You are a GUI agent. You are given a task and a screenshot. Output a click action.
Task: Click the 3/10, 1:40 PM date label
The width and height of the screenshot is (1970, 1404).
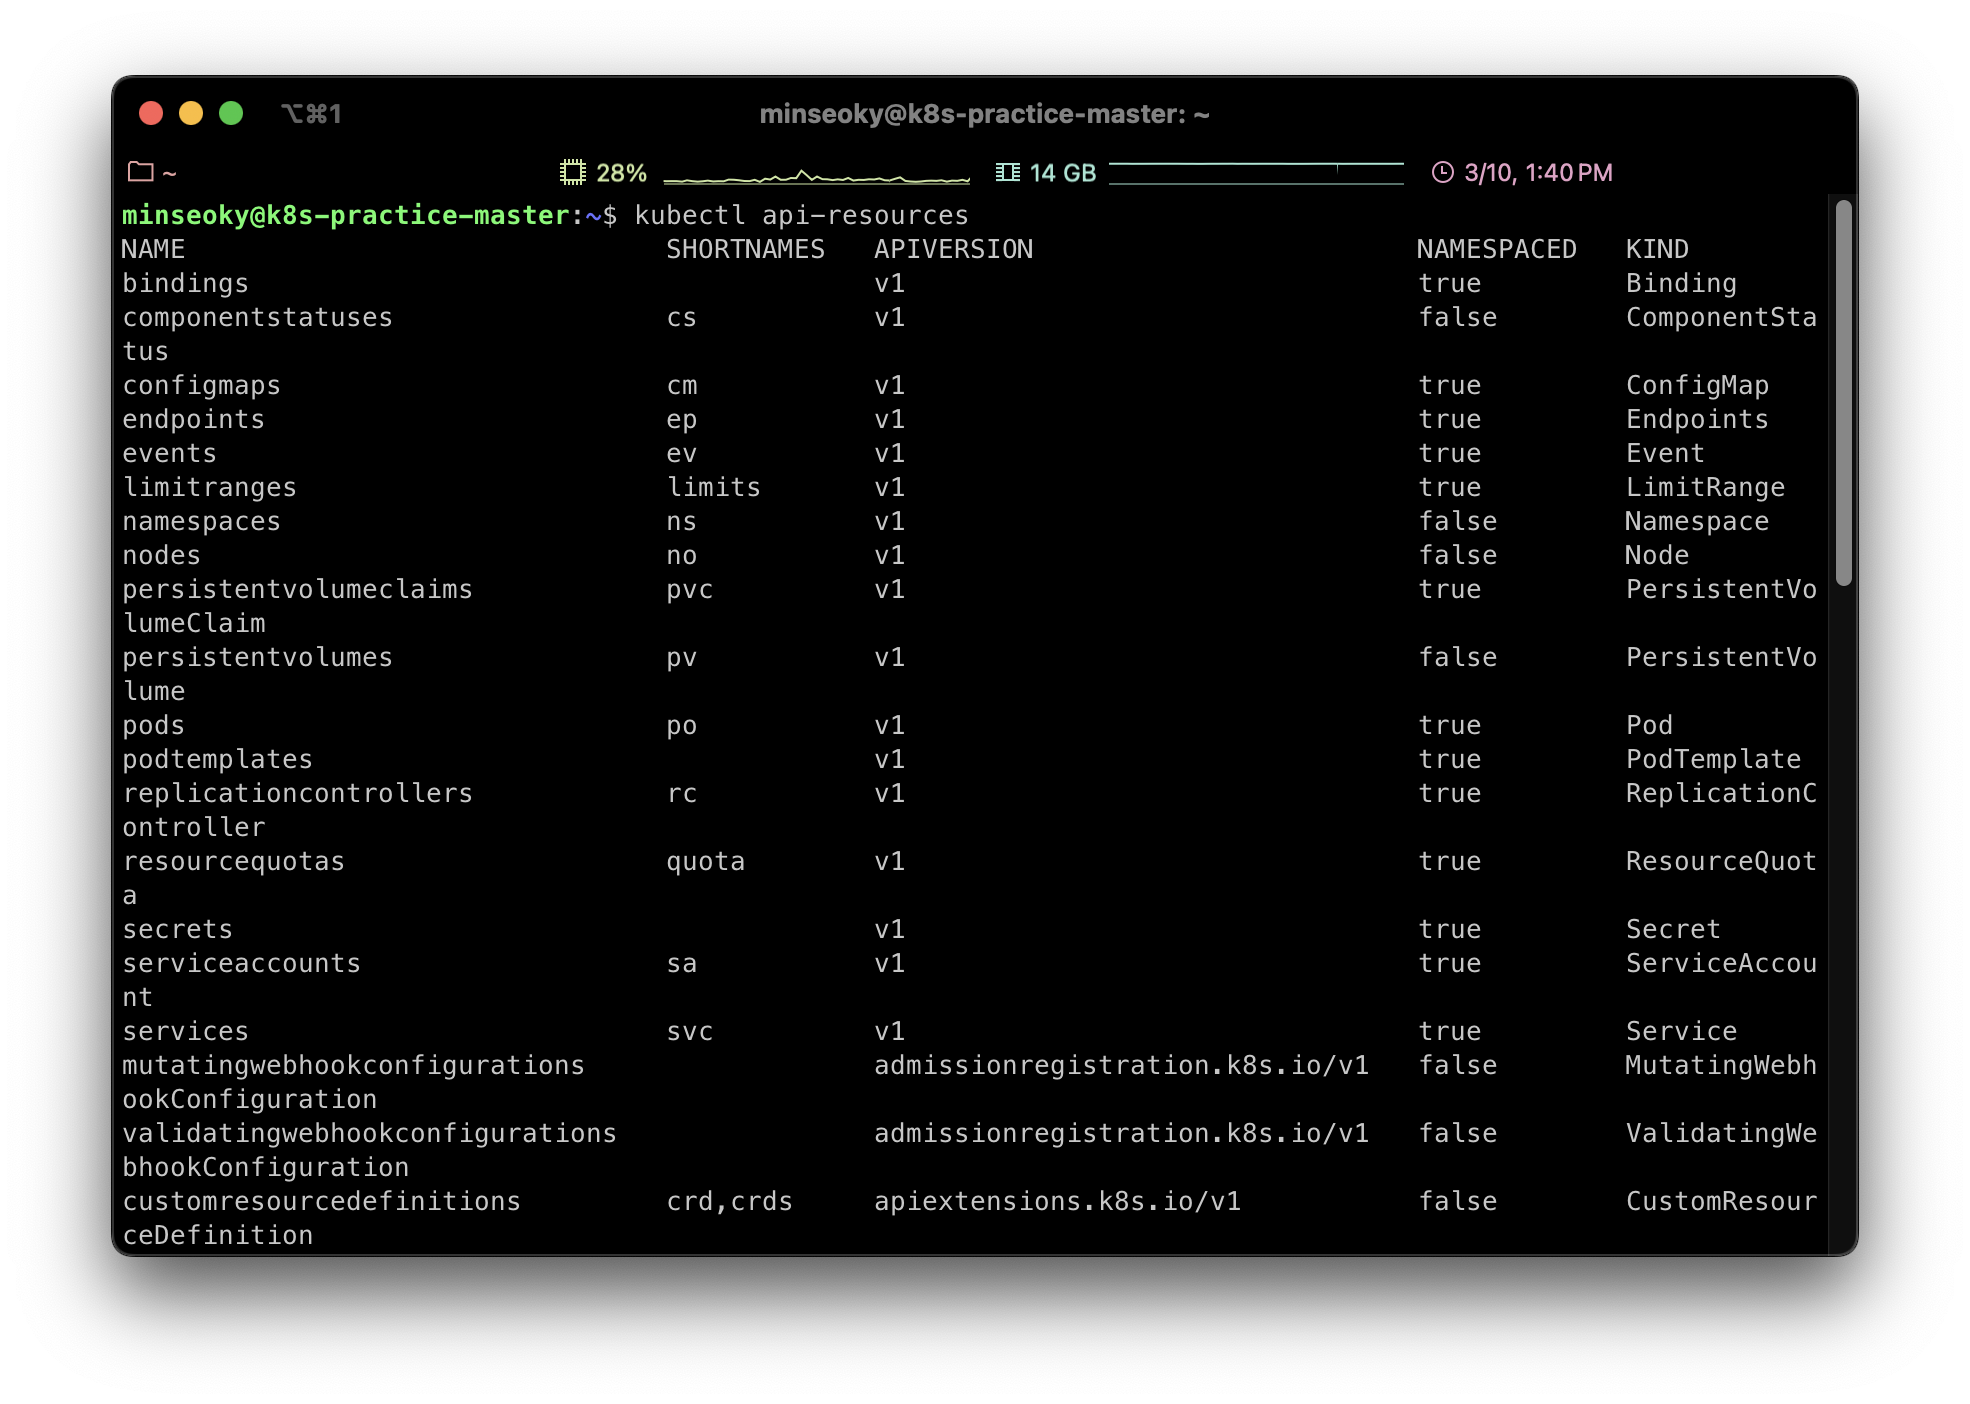coord(1538,173)
